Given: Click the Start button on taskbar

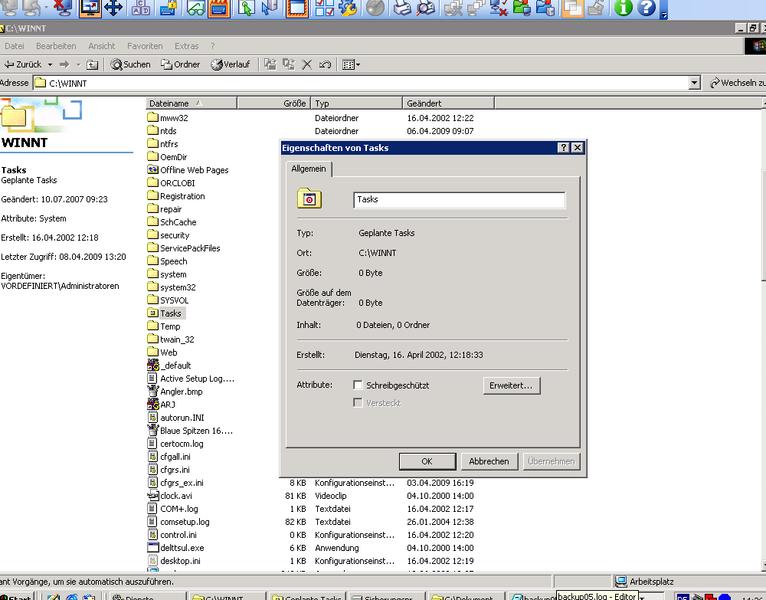Looking at the screenshot, I should pos(17,596).
